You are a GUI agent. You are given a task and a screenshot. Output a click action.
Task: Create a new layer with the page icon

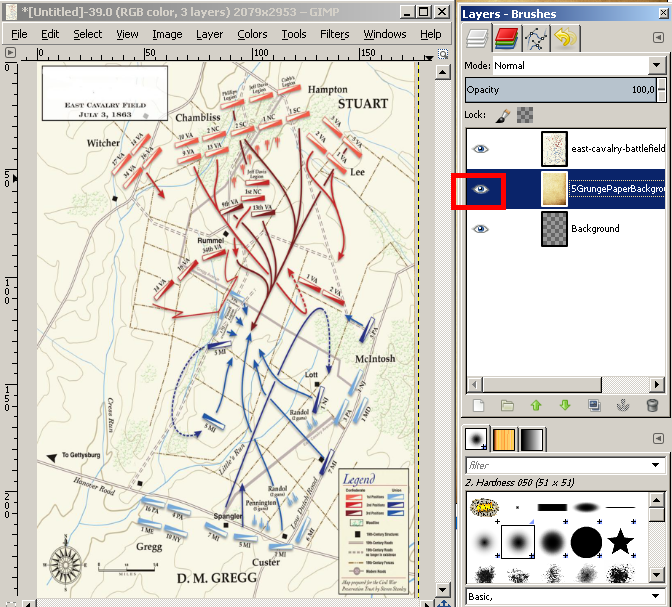(478, 406)
